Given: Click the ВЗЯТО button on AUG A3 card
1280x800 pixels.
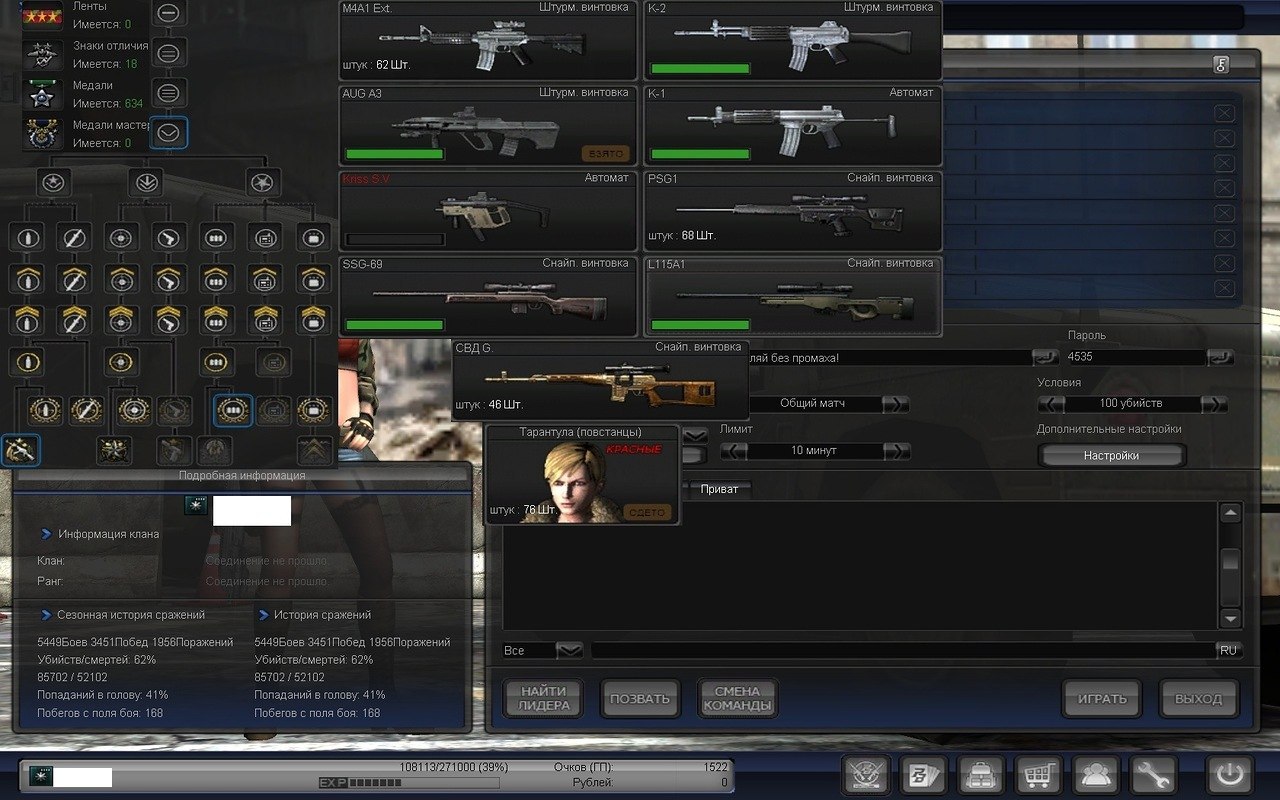Looking at the screenshot, I should pyautogui.click(x=606, y=154).
